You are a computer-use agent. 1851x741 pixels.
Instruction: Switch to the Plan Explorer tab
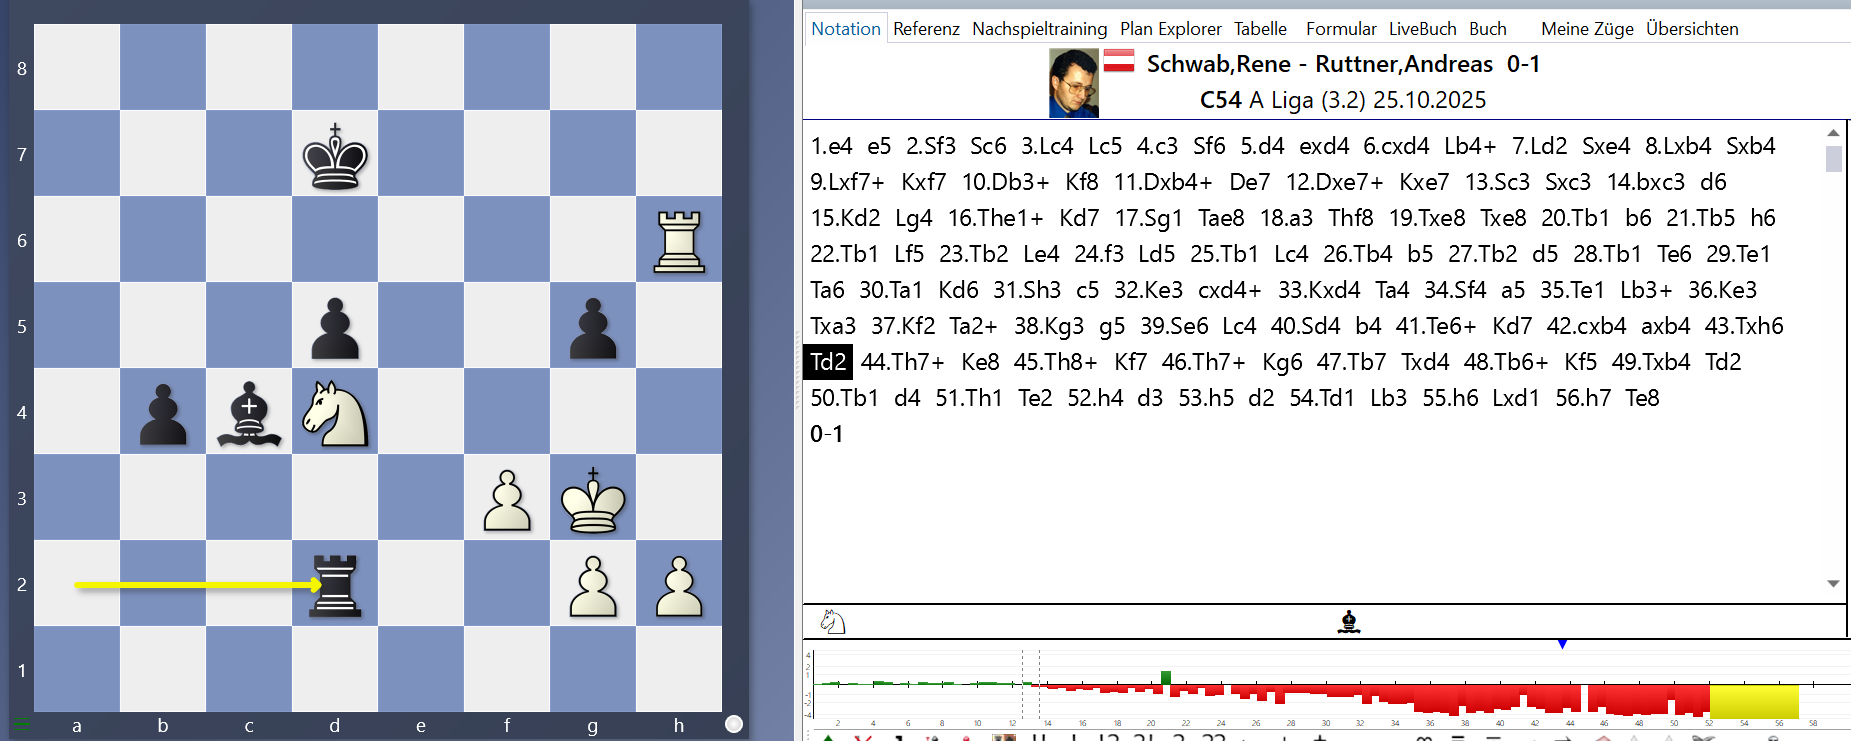[x=1171, y=29]
